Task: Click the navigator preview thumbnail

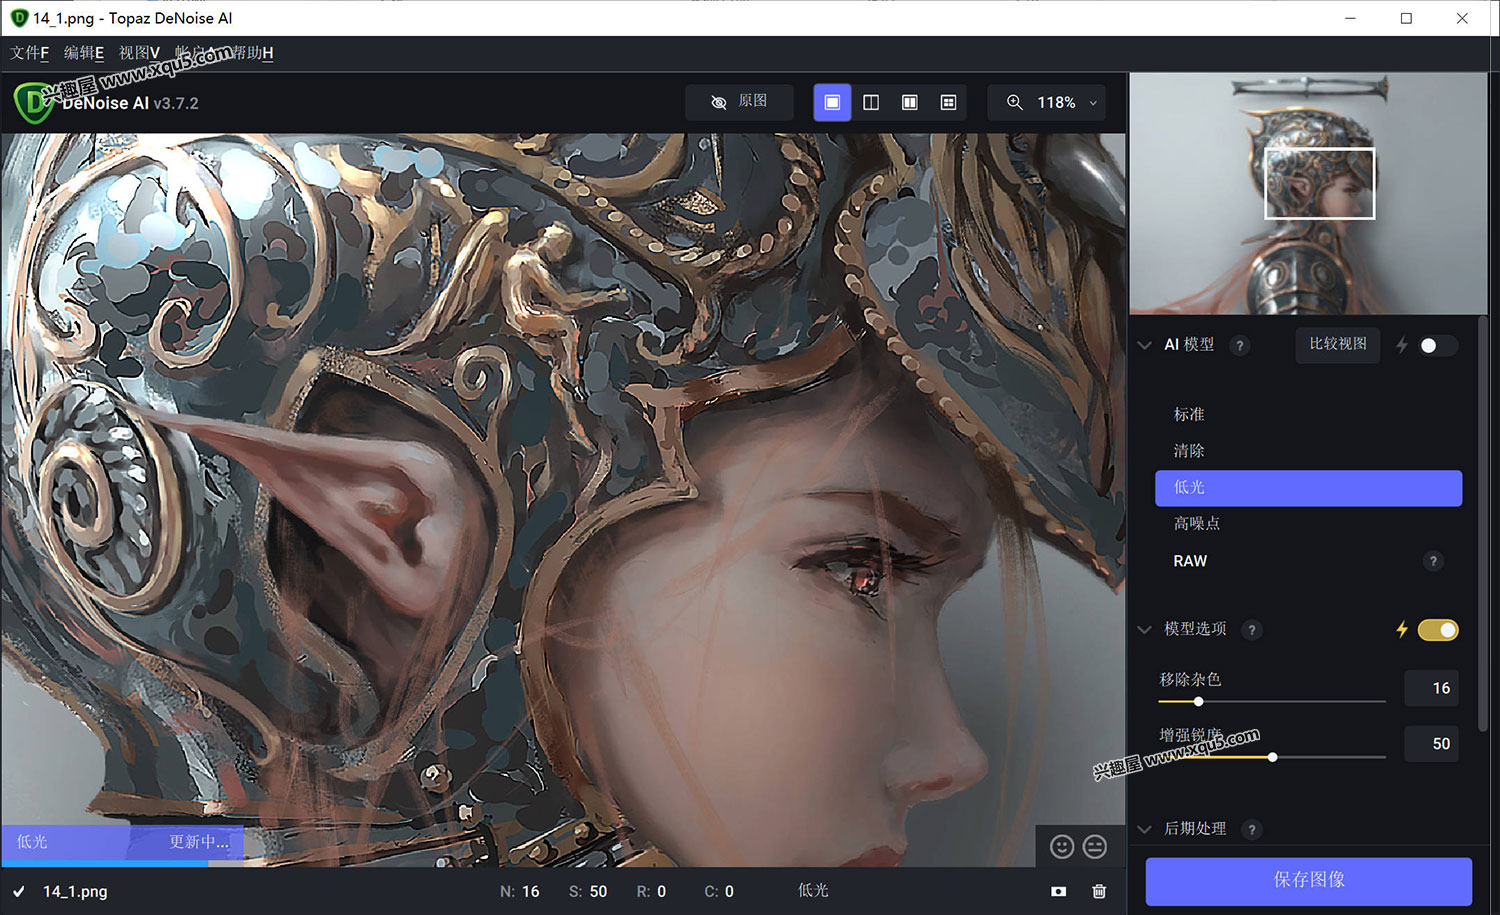Action: 1308,193
